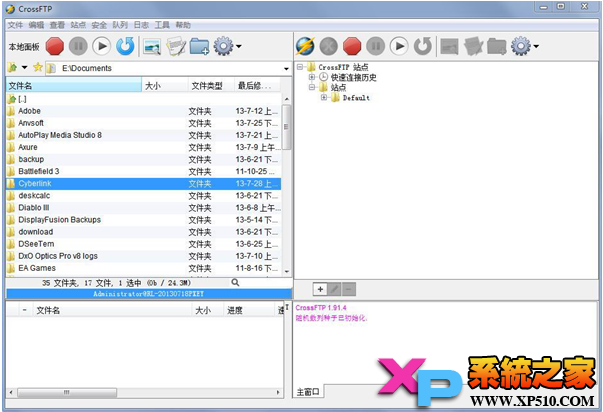Select the DisplayFusion Backups folder row
The height and width of the screenshot is (412, 603).
click(x=143, y=220)
